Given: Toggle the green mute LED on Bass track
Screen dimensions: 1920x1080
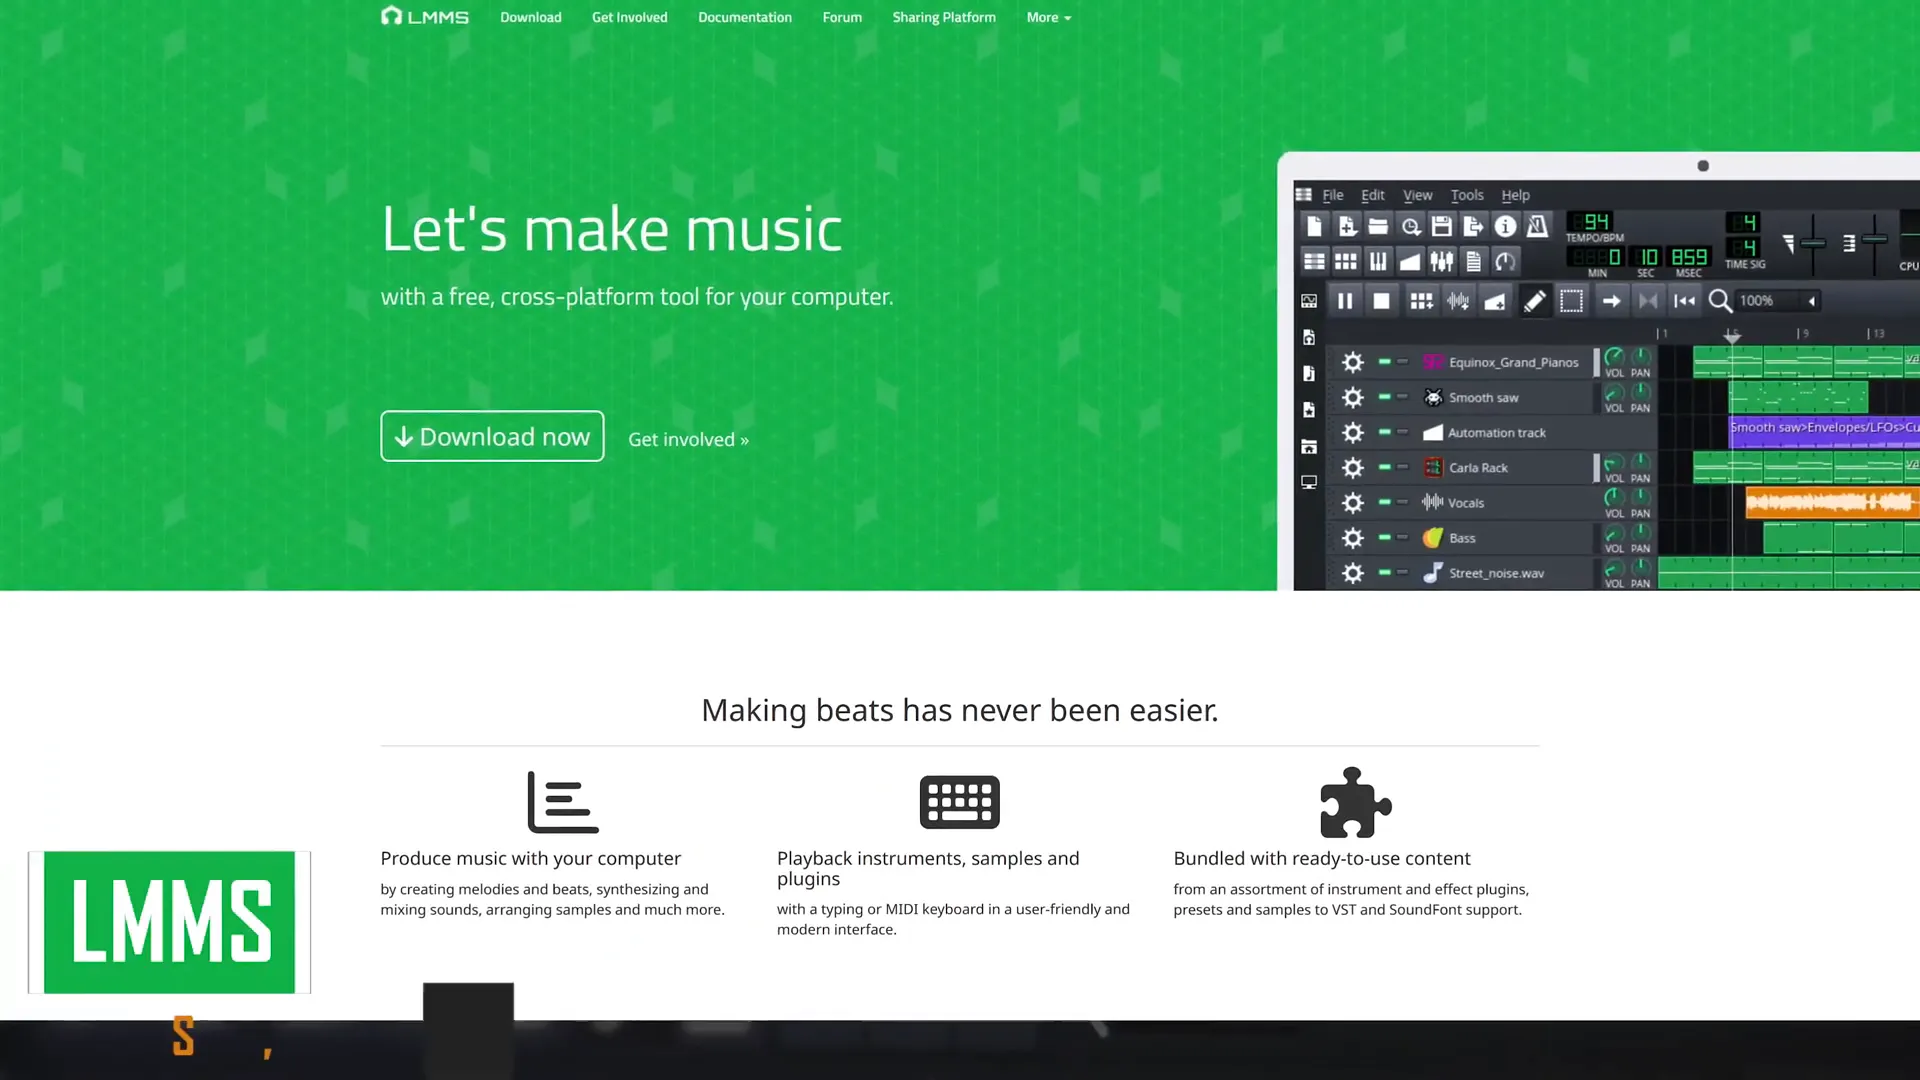Looking at the screenshot, I should point(1384,537).
